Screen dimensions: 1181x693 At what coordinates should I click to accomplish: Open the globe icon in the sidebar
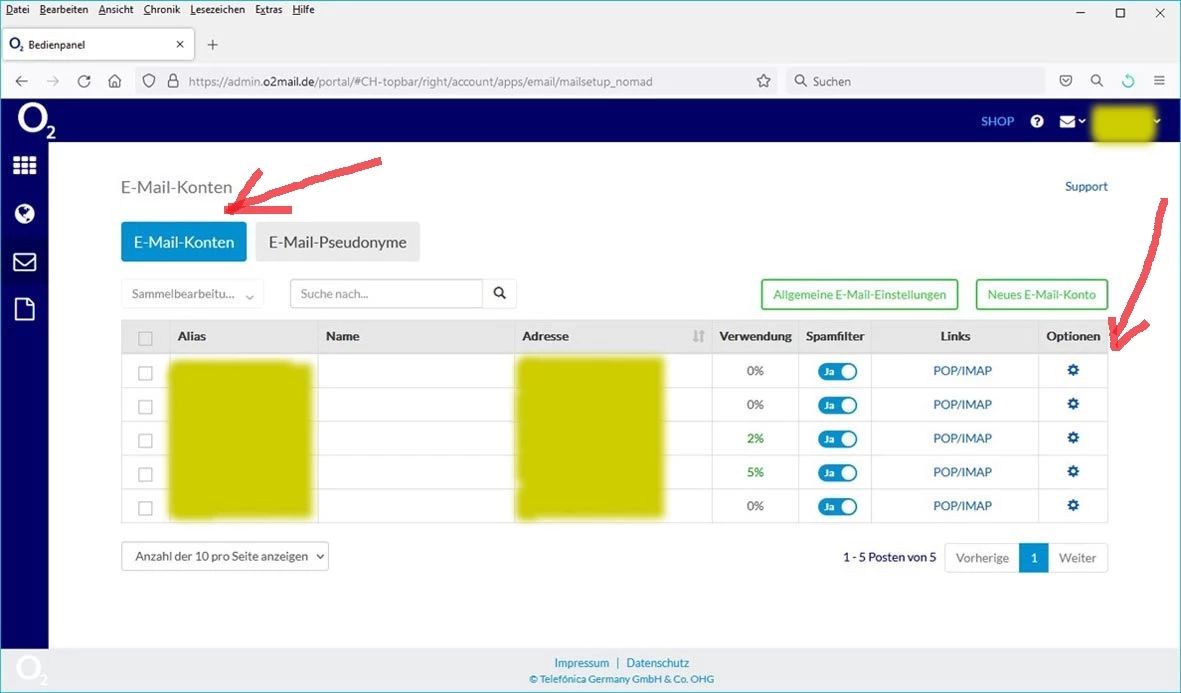click(x=24, y=214)
